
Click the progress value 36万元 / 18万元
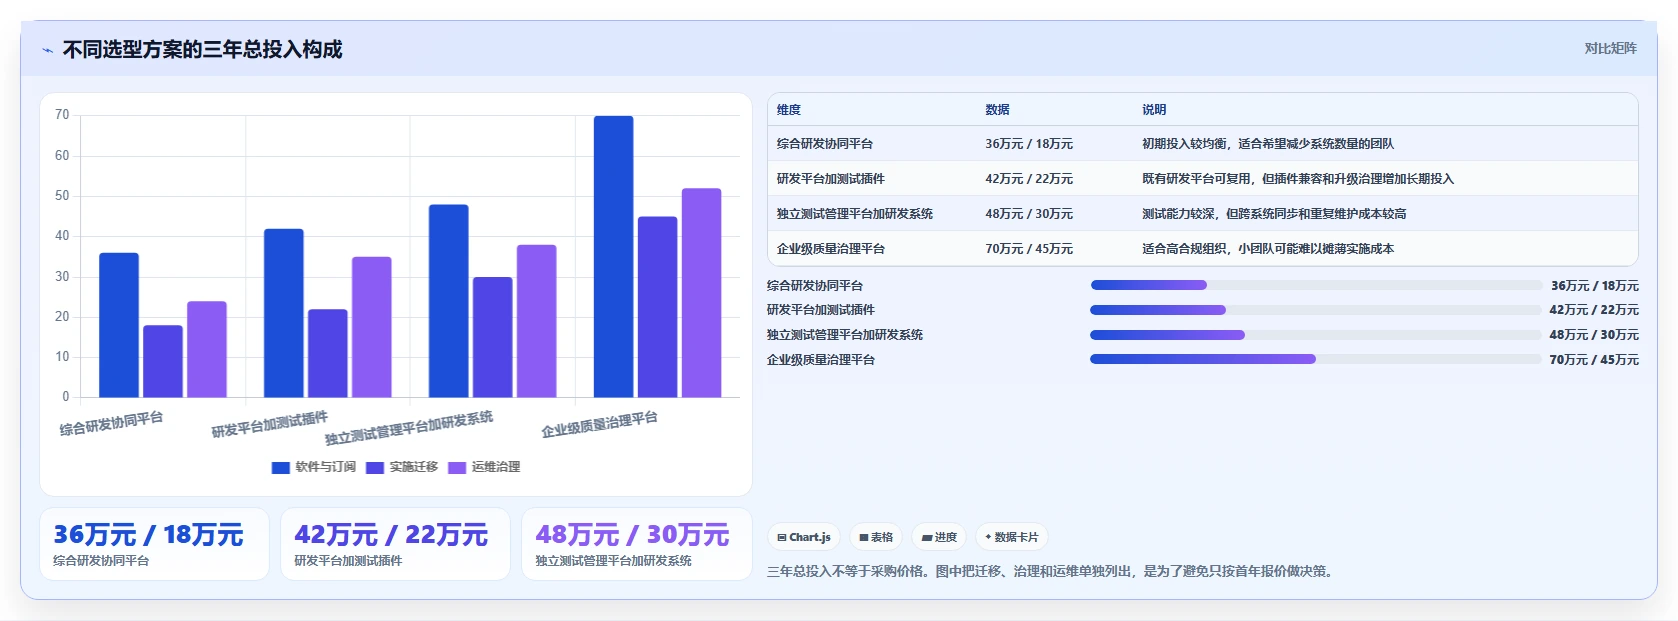point(1595,286)
